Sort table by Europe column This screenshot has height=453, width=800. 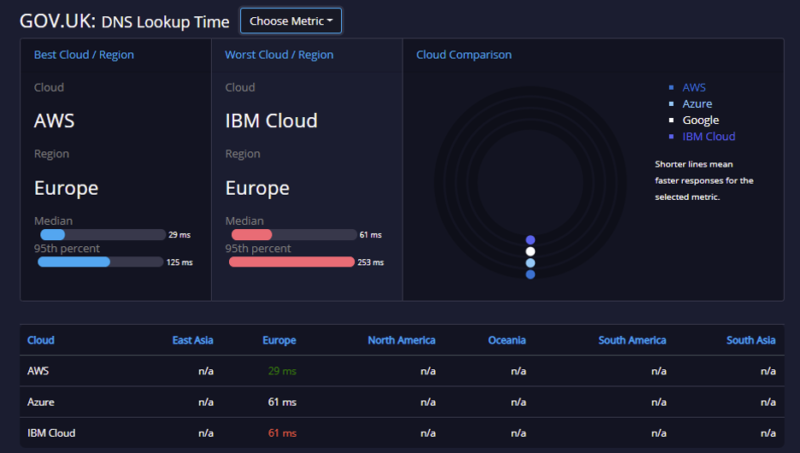coord(279,340)
